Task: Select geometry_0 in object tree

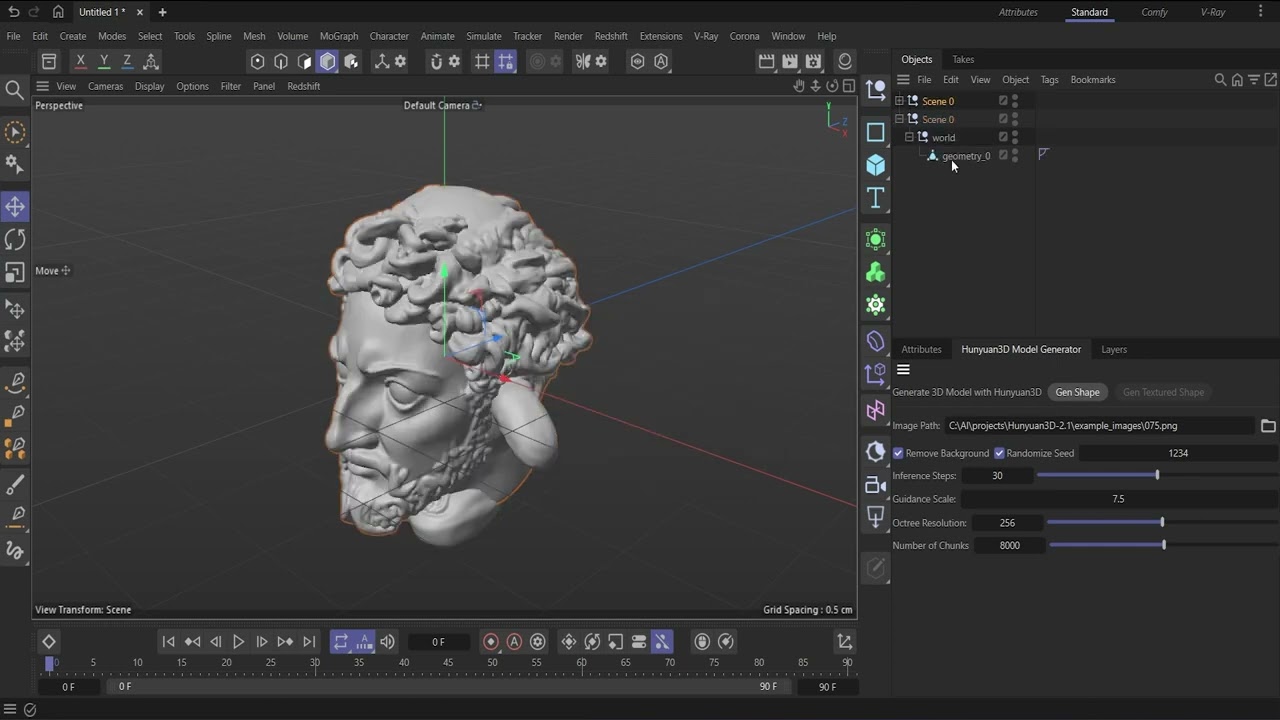Action: point(966,156)
